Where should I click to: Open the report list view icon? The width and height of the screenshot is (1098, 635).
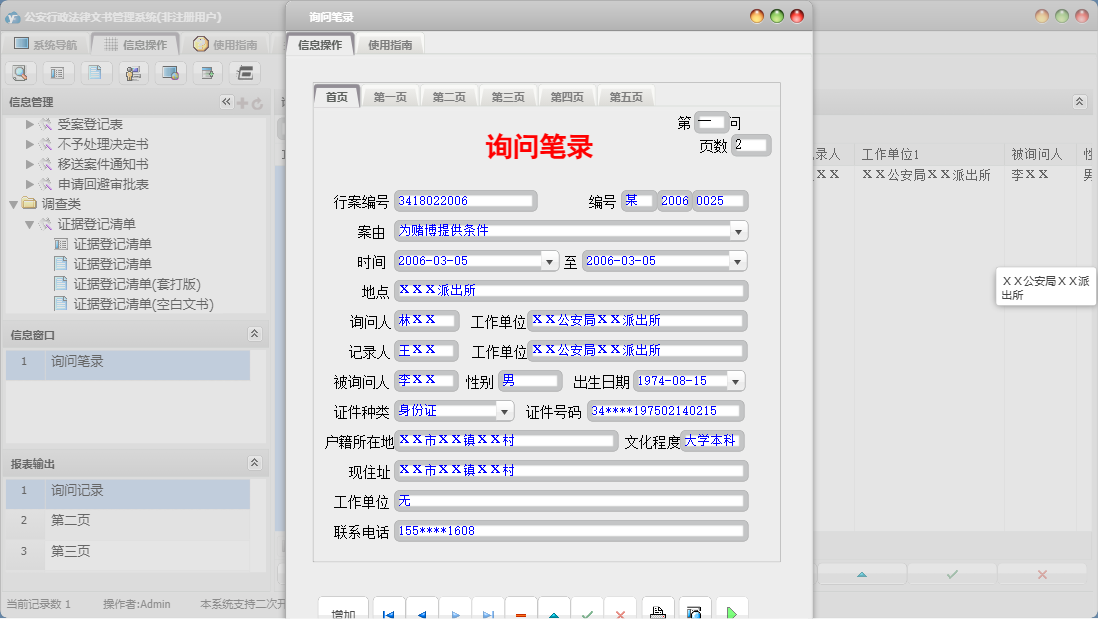pos(58,73)
